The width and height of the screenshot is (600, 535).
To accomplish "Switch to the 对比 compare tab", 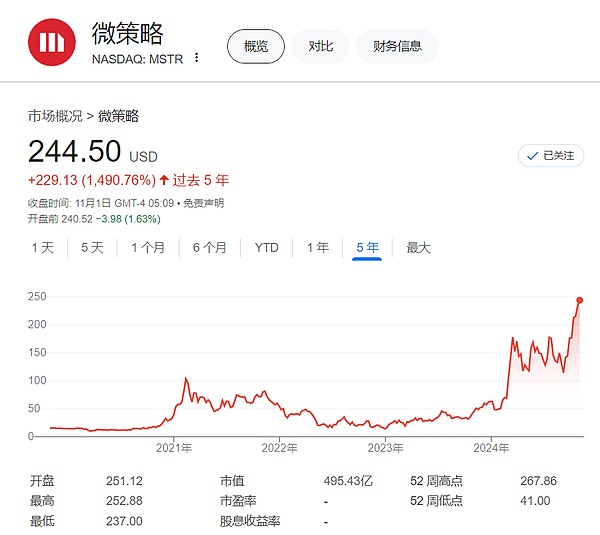I will 320,46.
